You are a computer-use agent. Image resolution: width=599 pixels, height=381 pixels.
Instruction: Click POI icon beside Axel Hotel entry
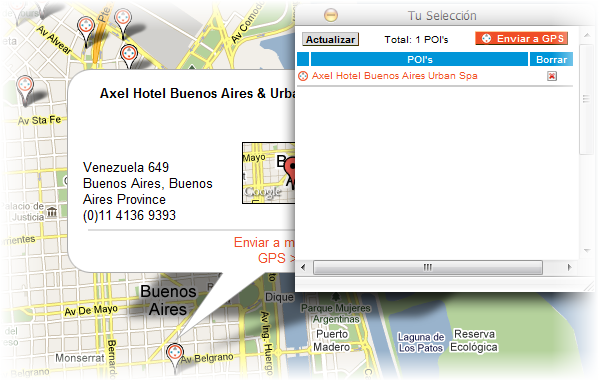[303, 76]
